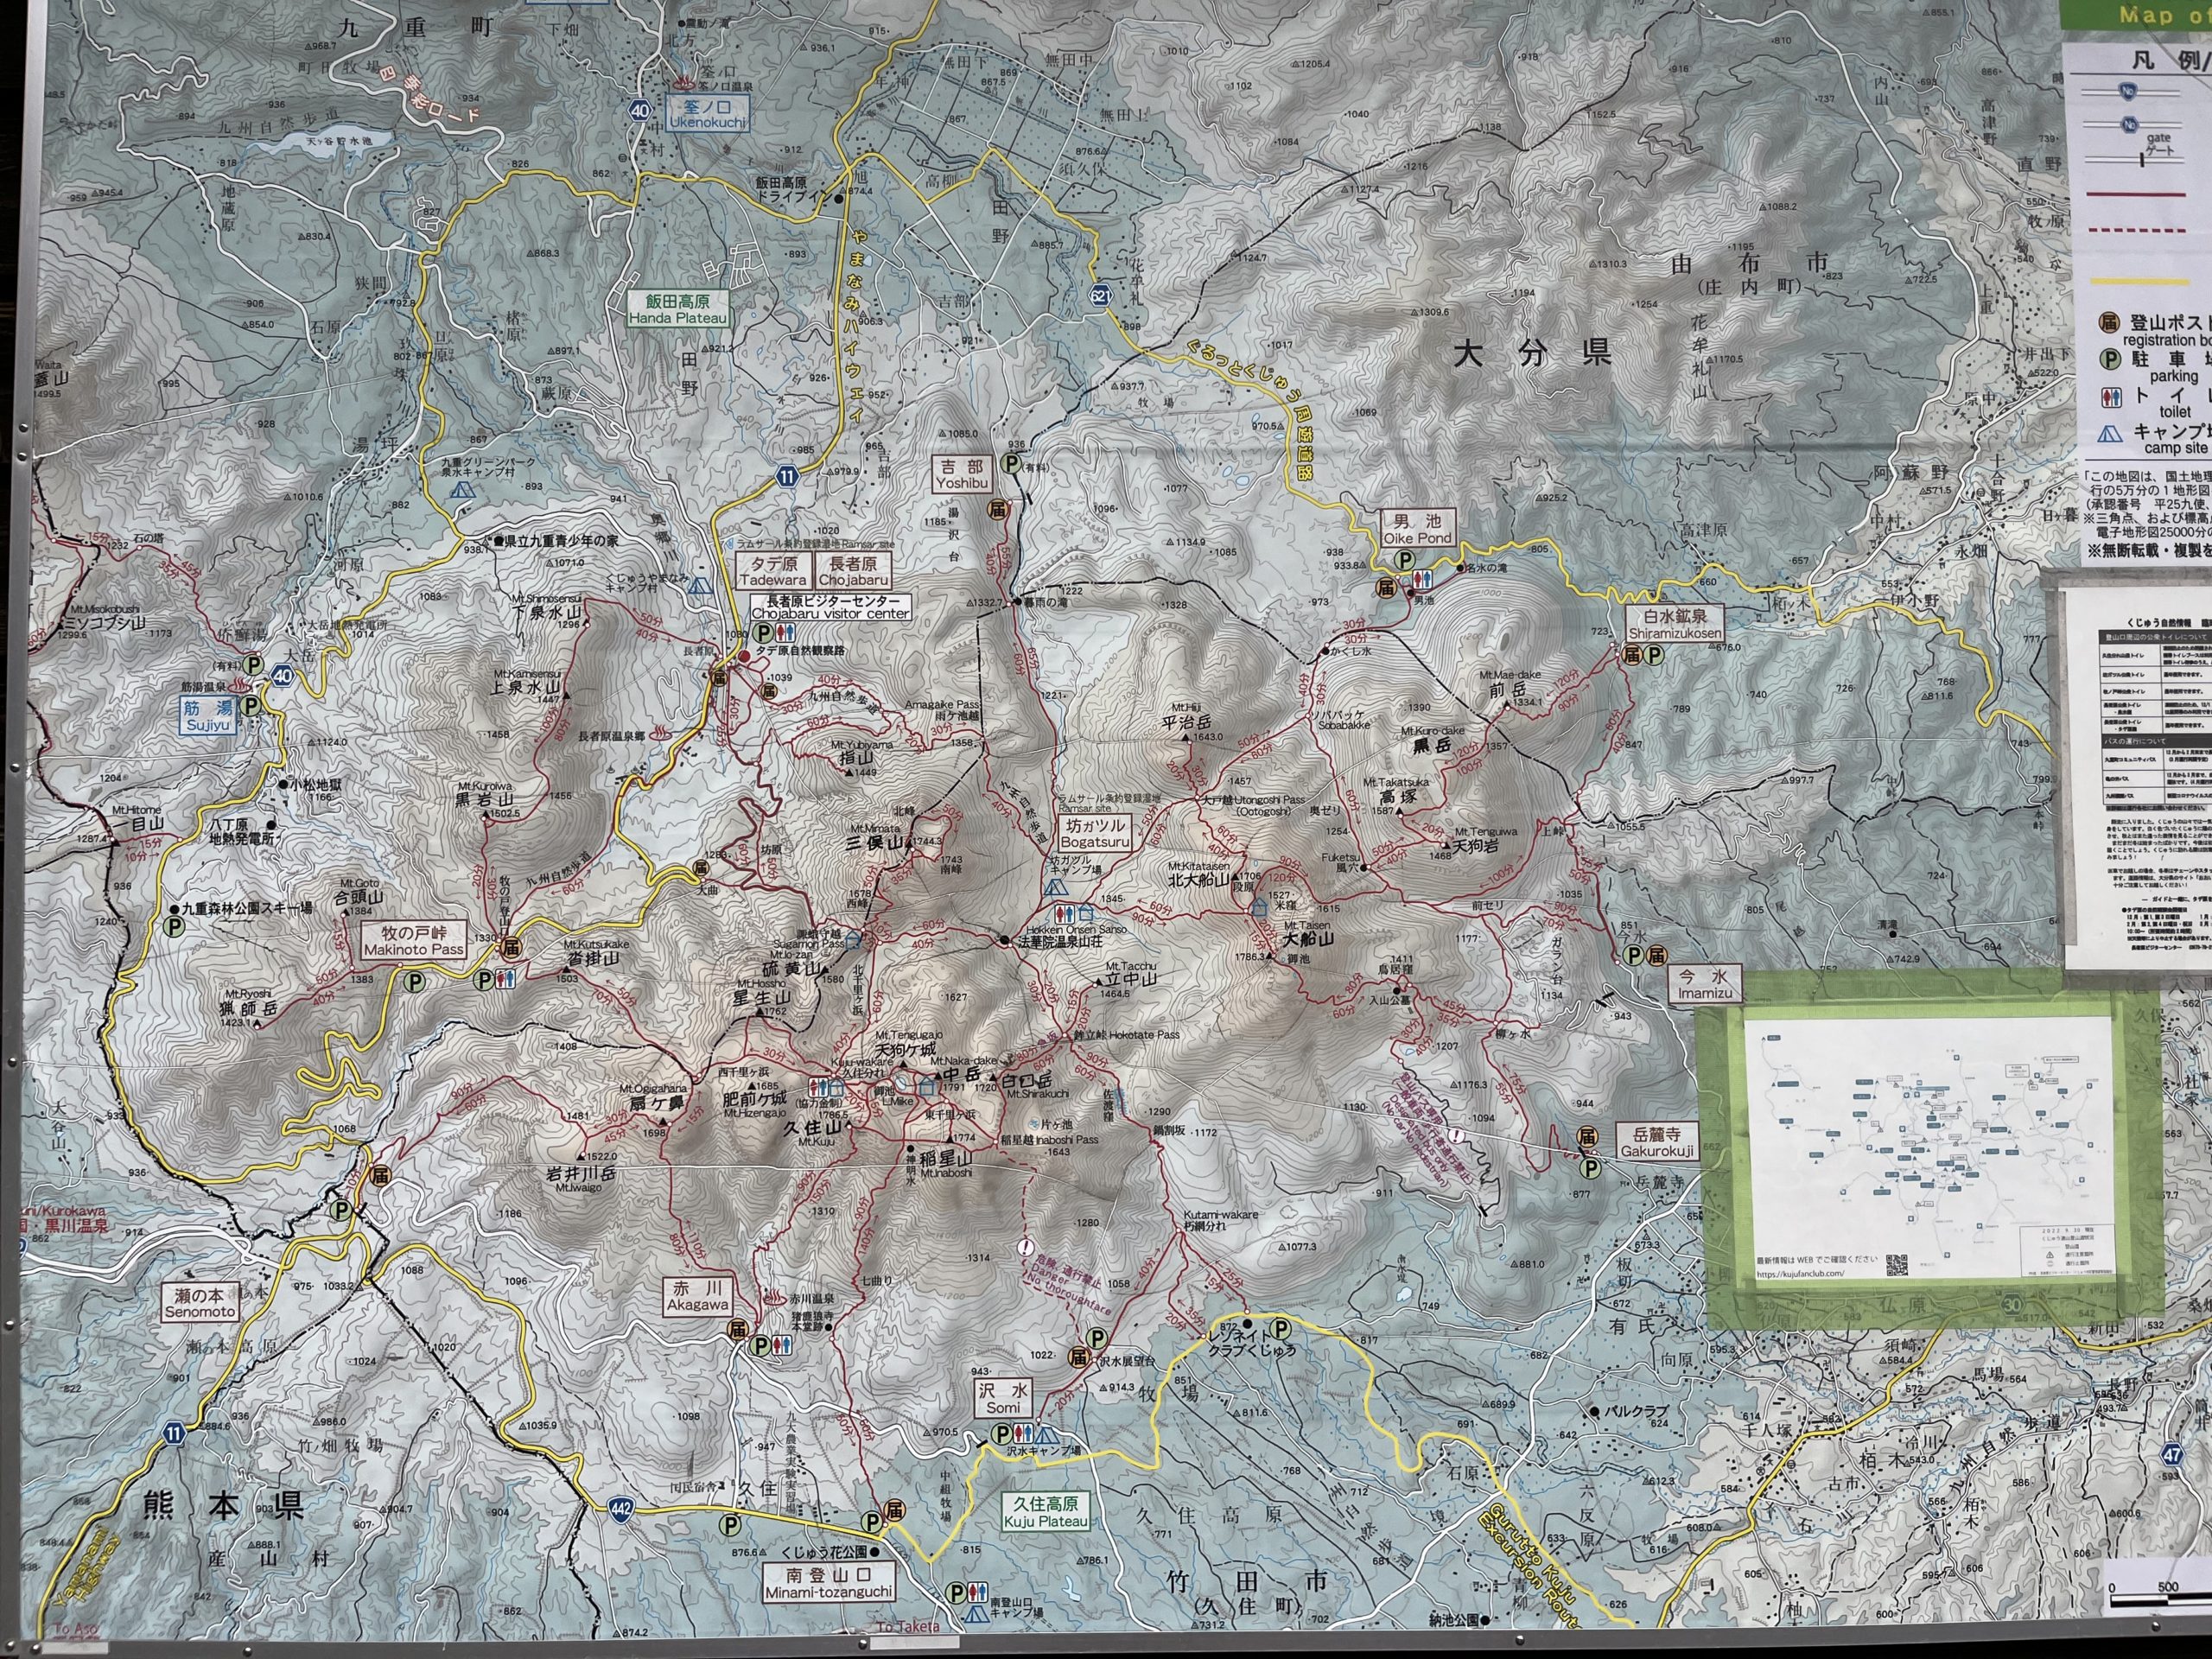Click the parking icon beside Yoshibu label

click(1012, 464)
